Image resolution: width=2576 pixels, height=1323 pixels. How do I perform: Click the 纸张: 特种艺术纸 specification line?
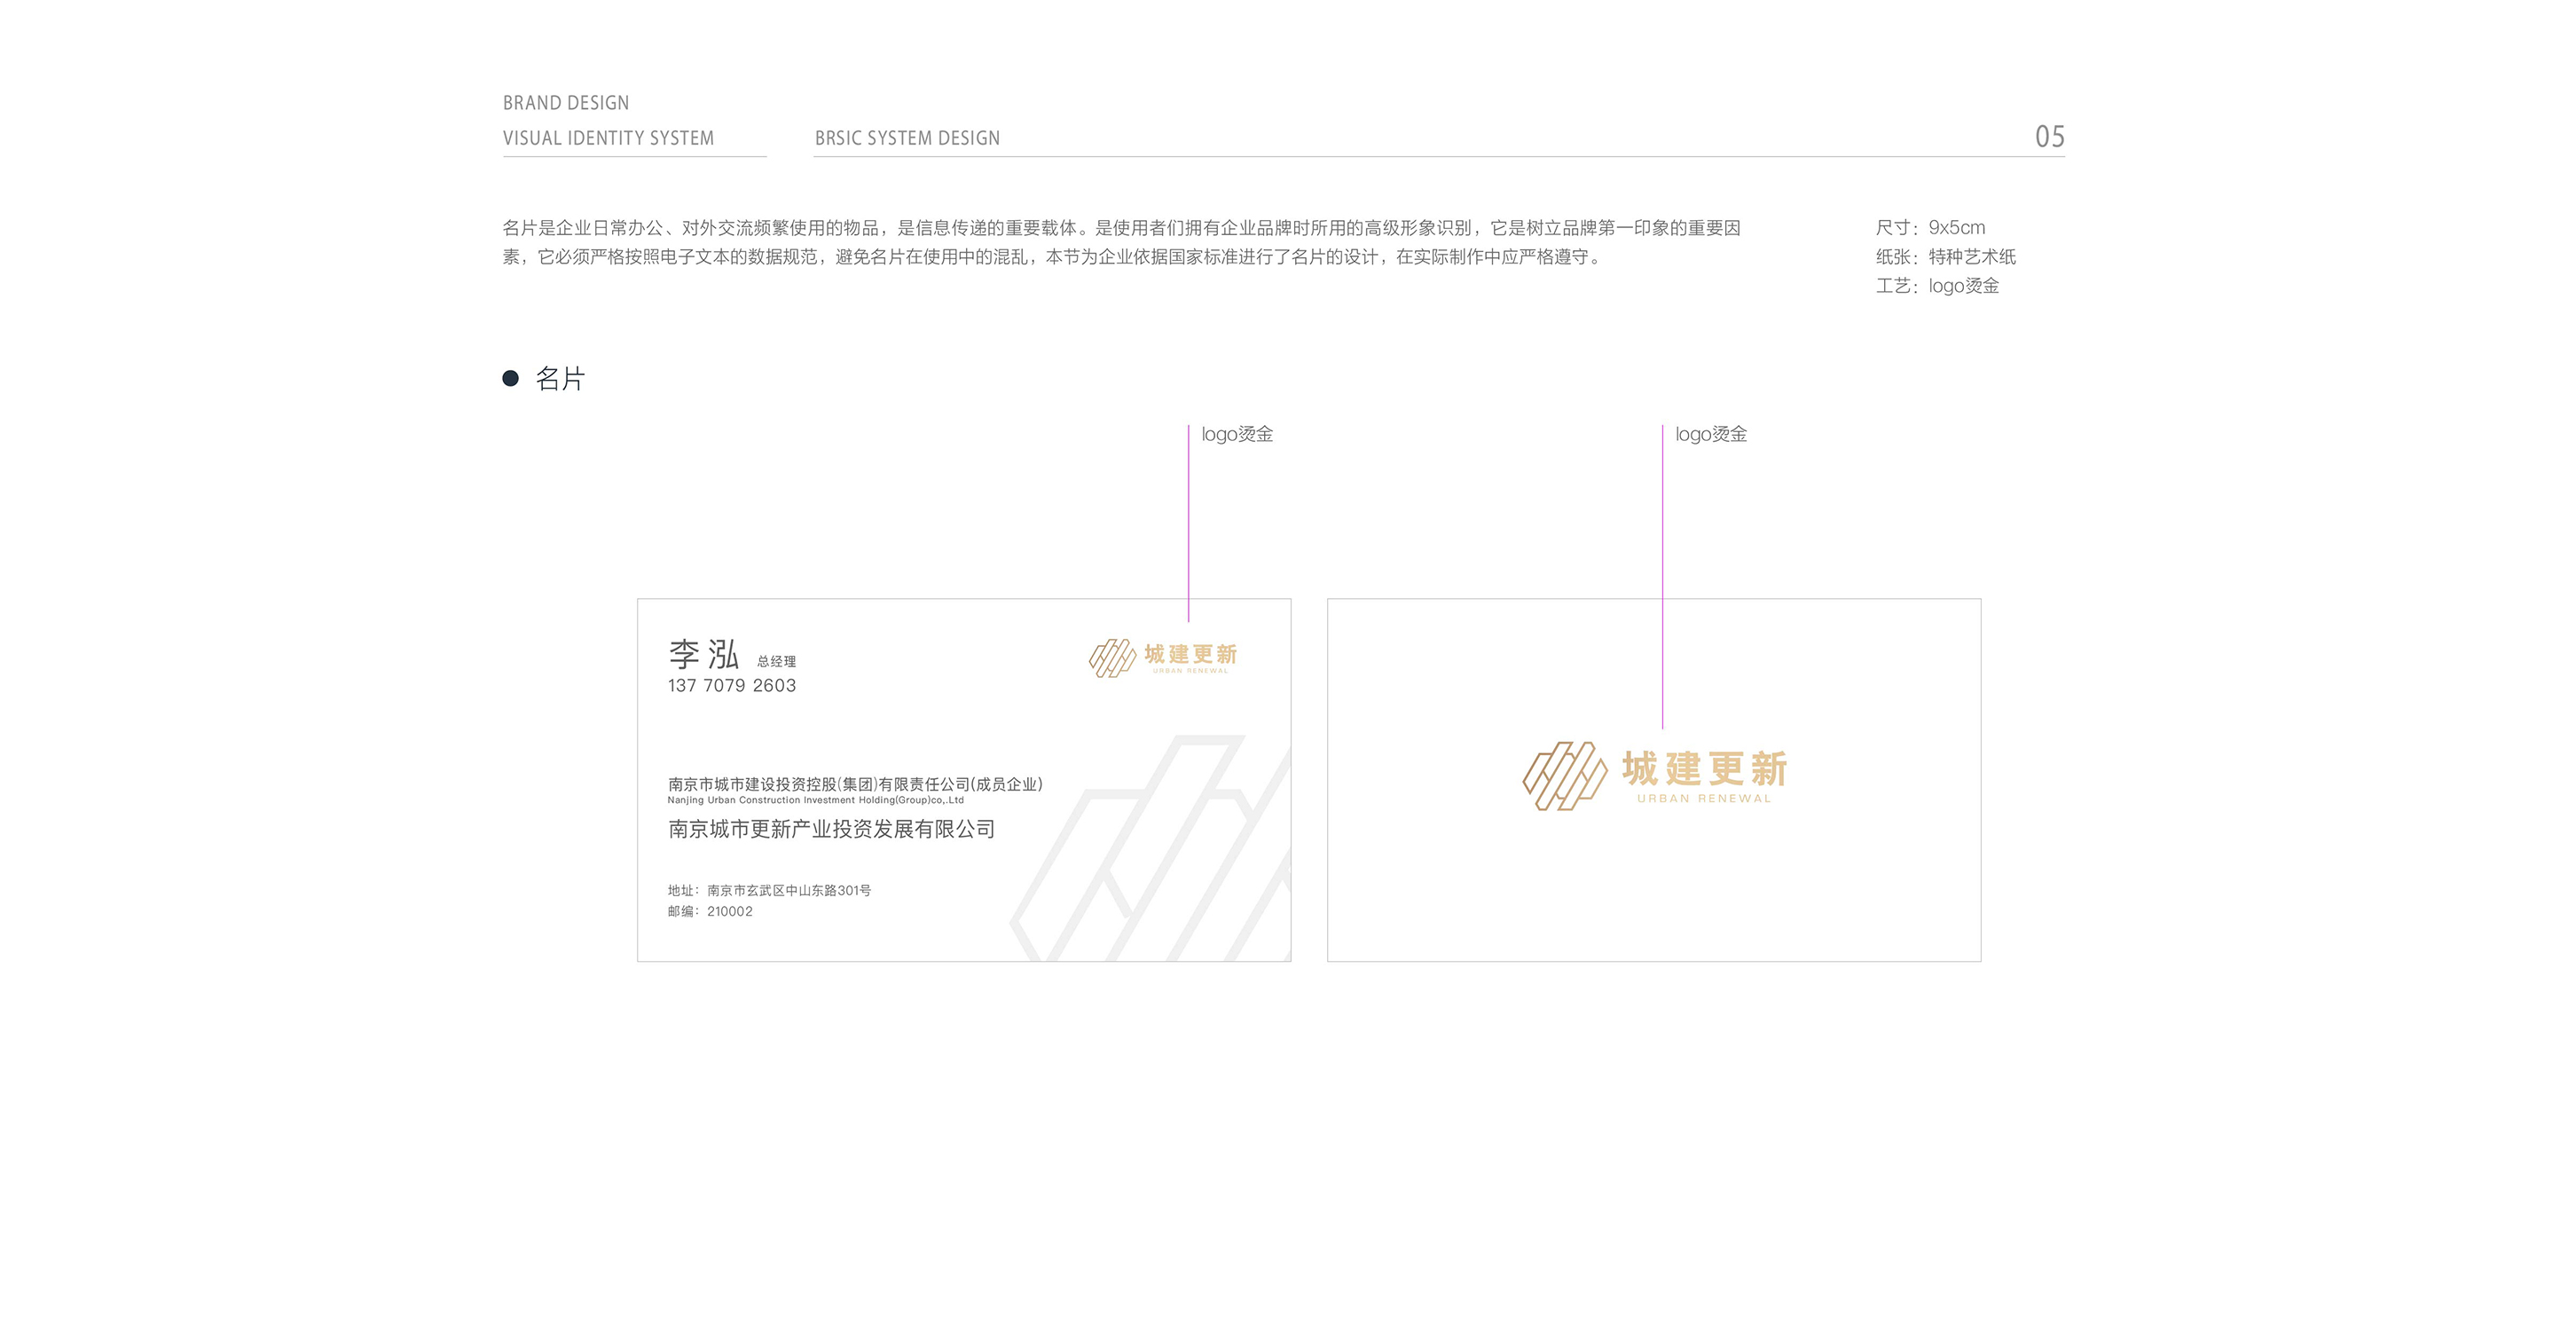point(1946,257)
